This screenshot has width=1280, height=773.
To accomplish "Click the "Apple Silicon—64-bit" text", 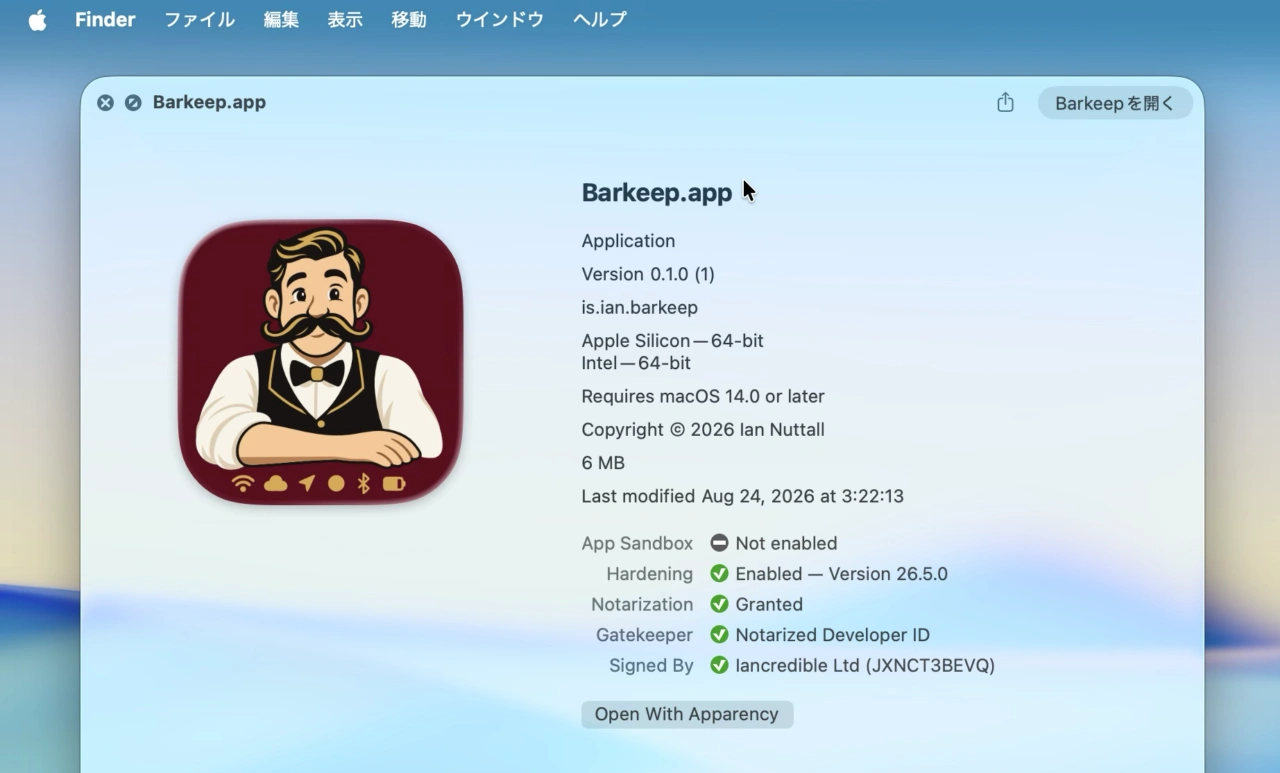I will pos(673,341).
